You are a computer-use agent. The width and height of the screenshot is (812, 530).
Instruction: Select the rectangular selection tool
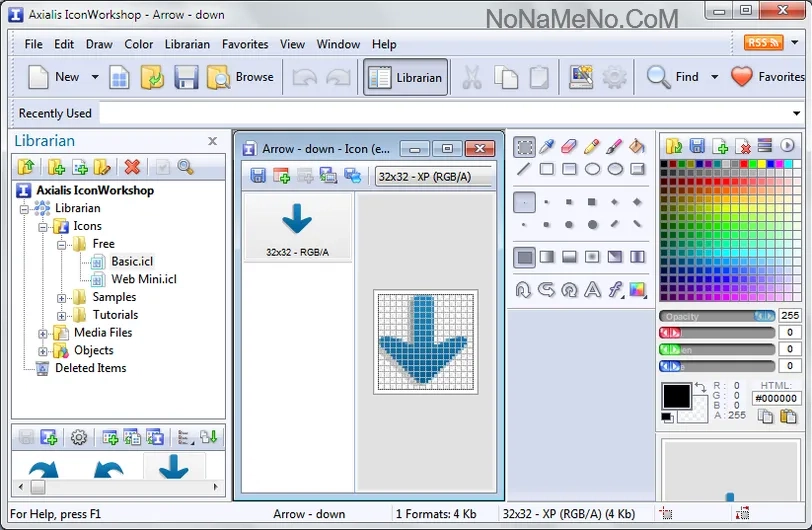524,147
